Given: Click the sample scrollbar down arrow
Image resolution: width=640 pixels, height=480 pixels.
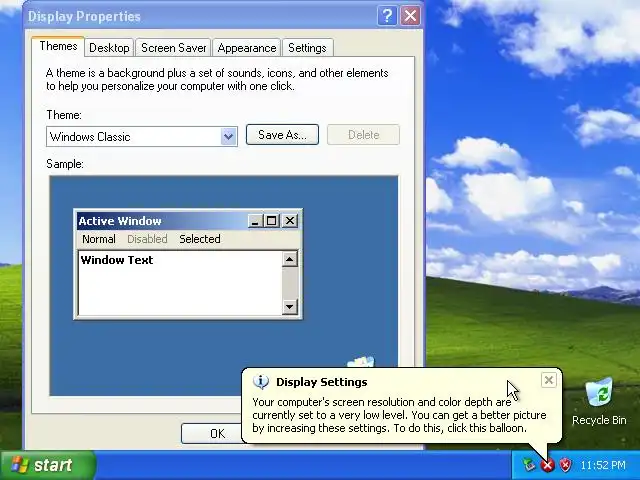Looking at the screenshot, I should (x=290, y=307).
